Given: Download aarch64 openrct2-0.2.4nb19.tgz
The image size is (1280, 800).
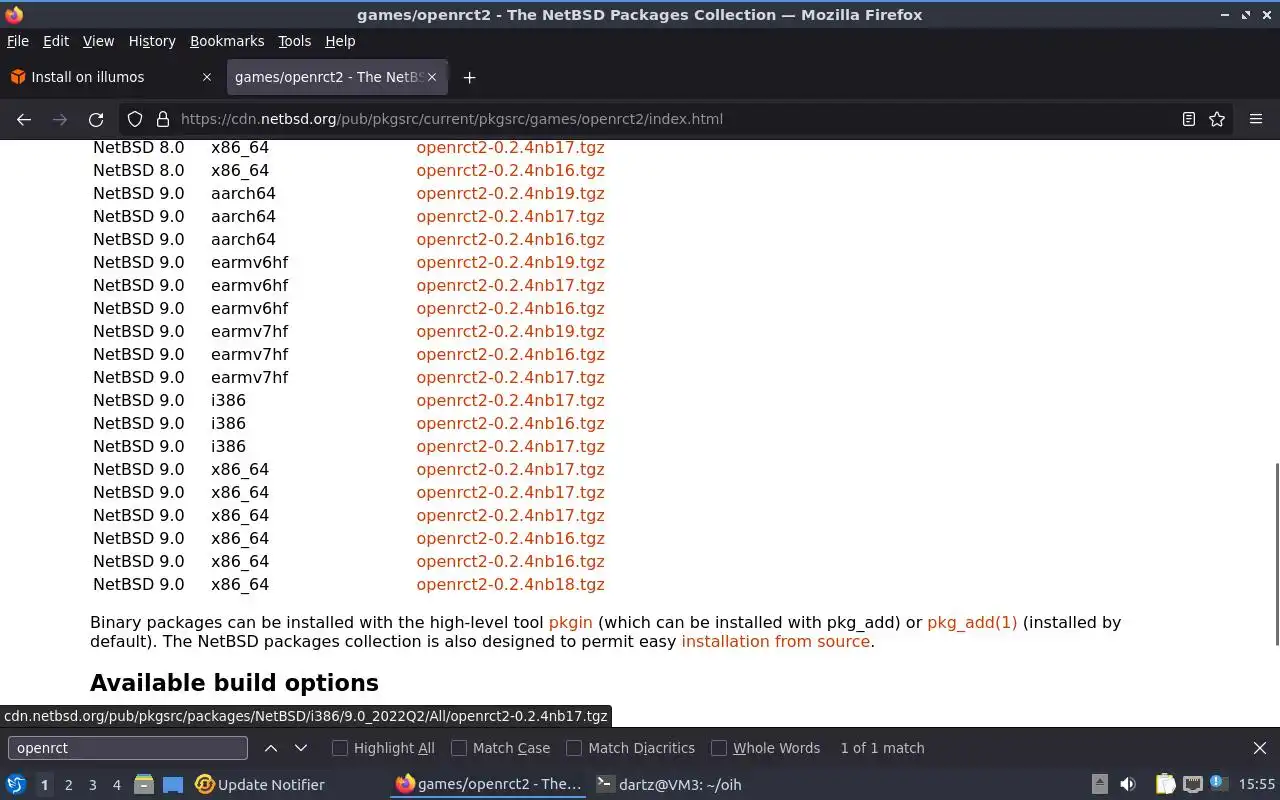Looking at the screenshot, I should point(511,193).
